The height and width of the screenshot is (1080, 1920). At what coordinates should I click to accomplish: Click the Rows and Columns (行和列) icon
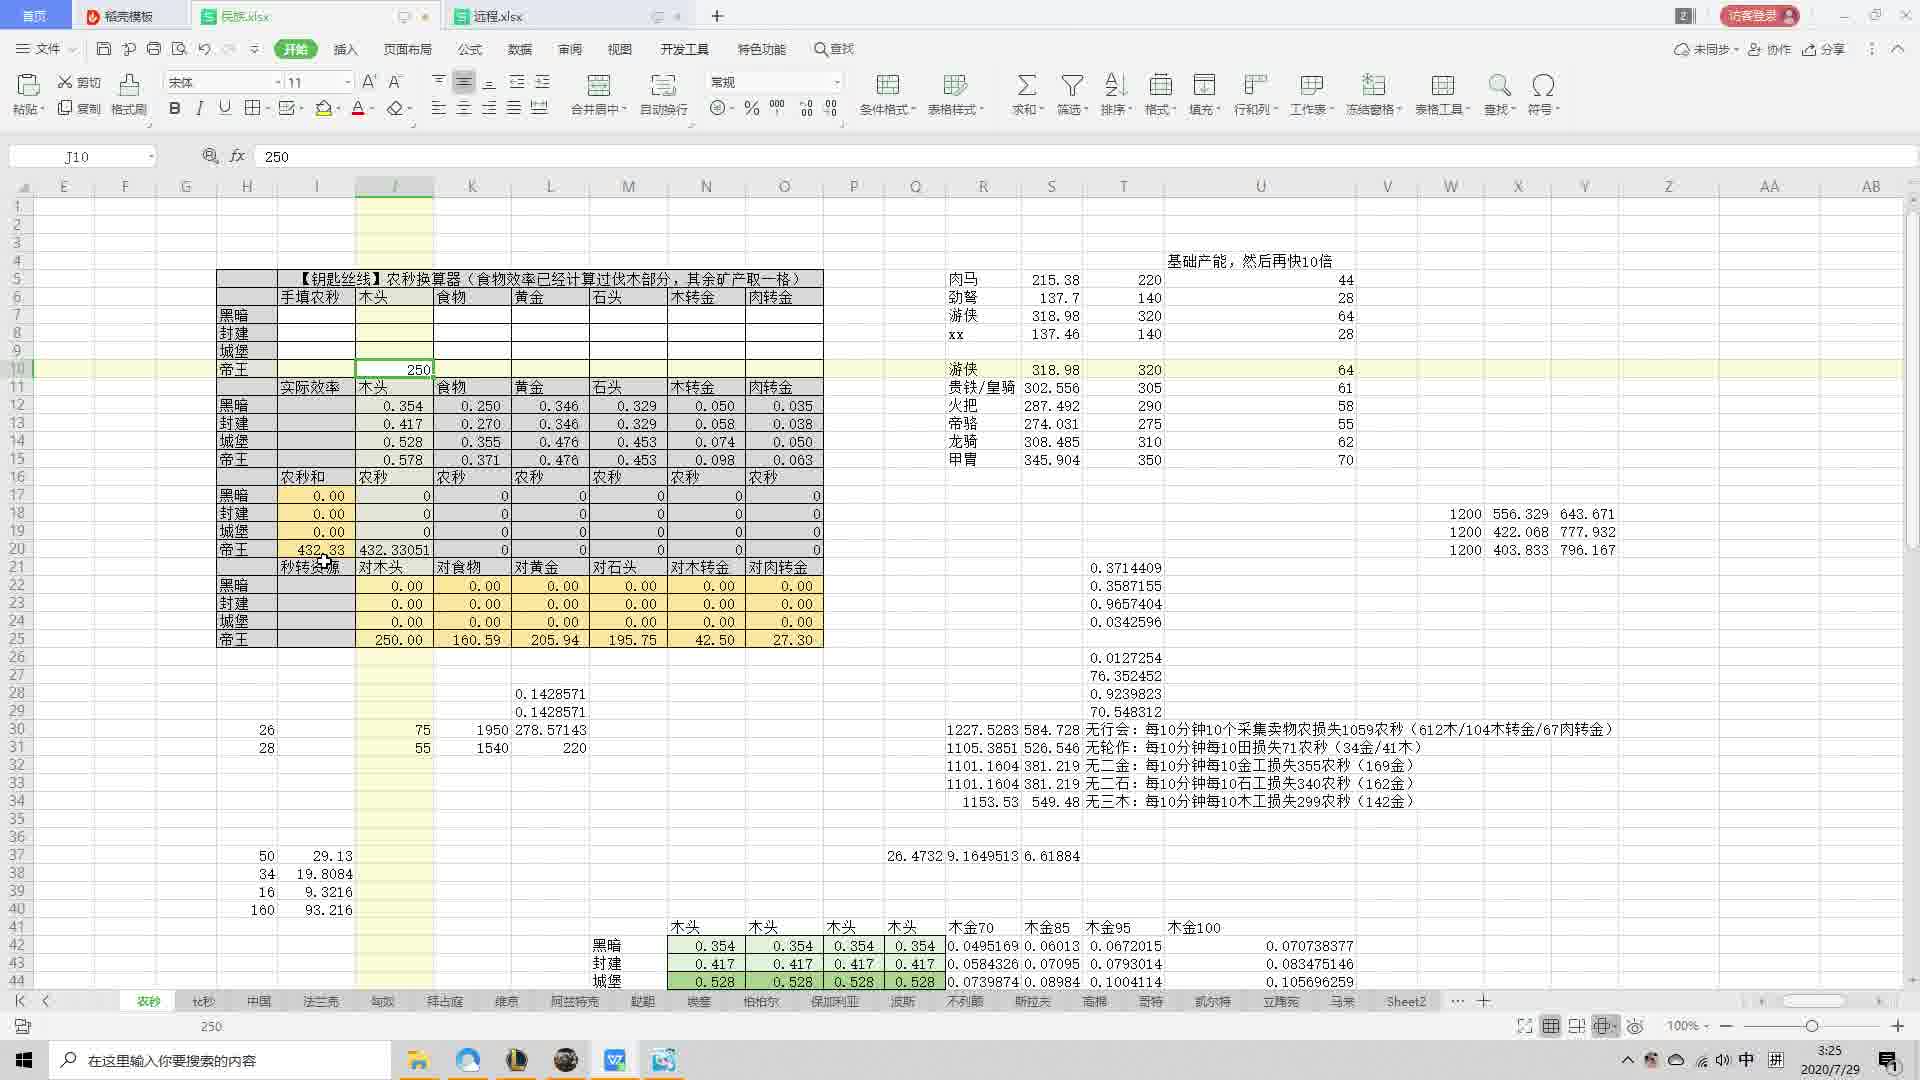(x=1255, y=85)
